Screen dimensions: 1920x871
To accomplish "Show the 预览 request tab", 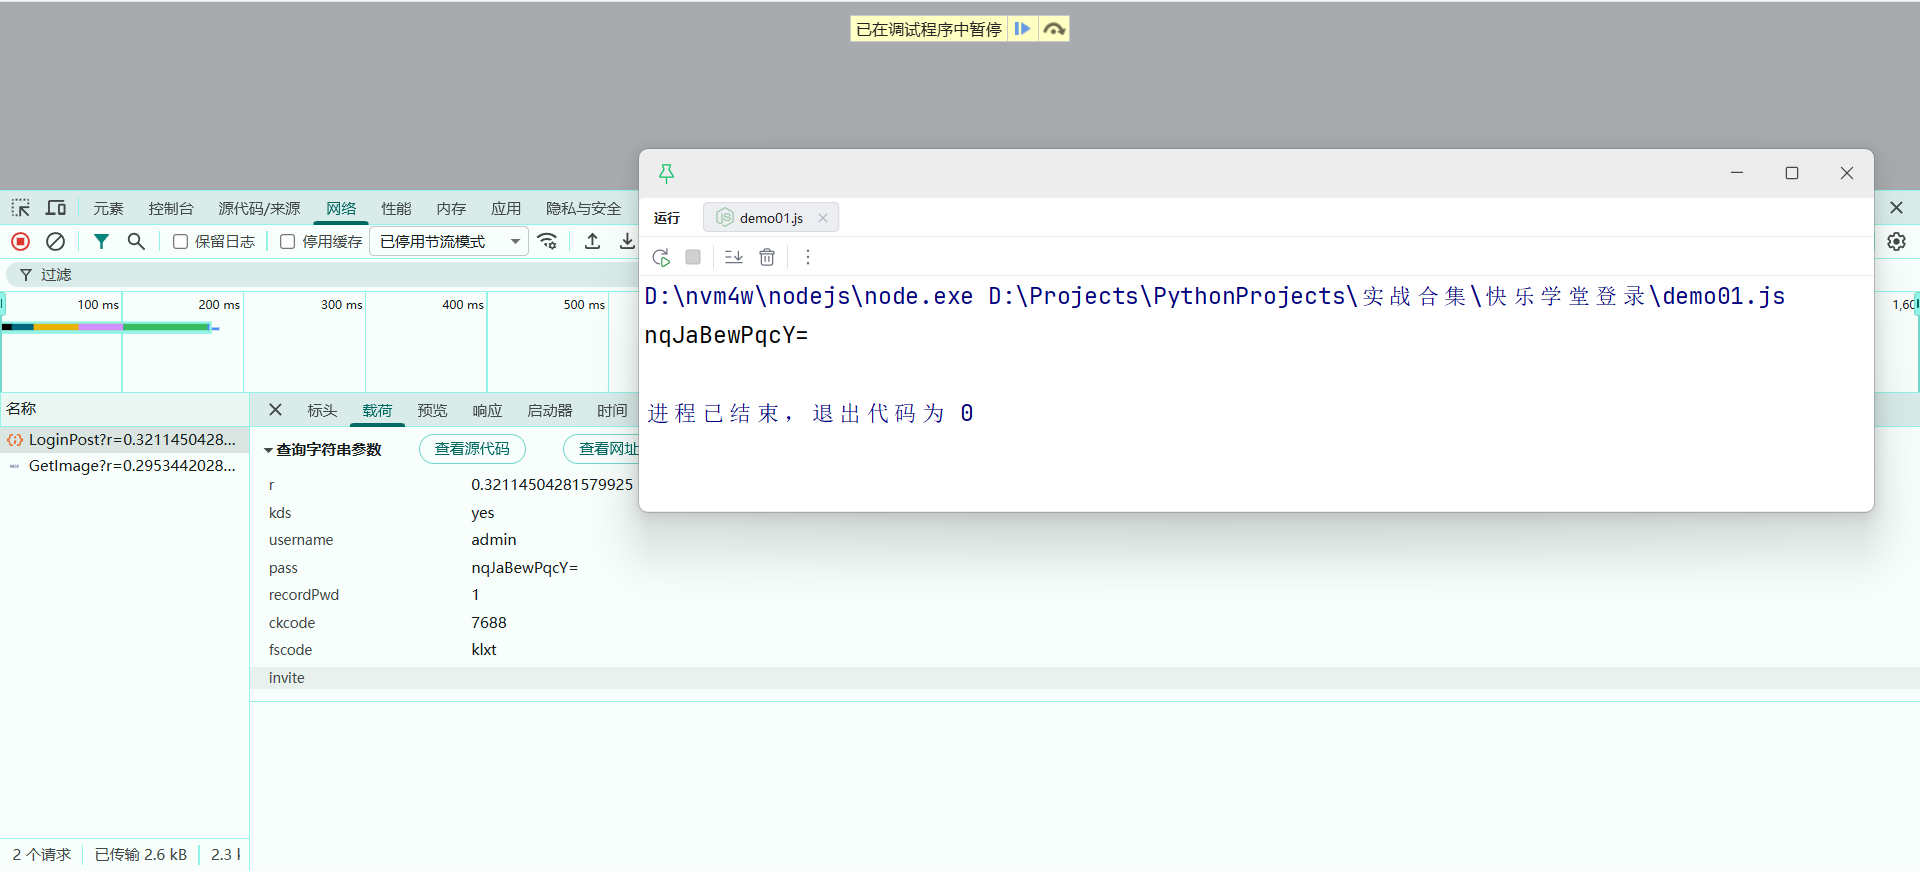I will coord(432,410).
